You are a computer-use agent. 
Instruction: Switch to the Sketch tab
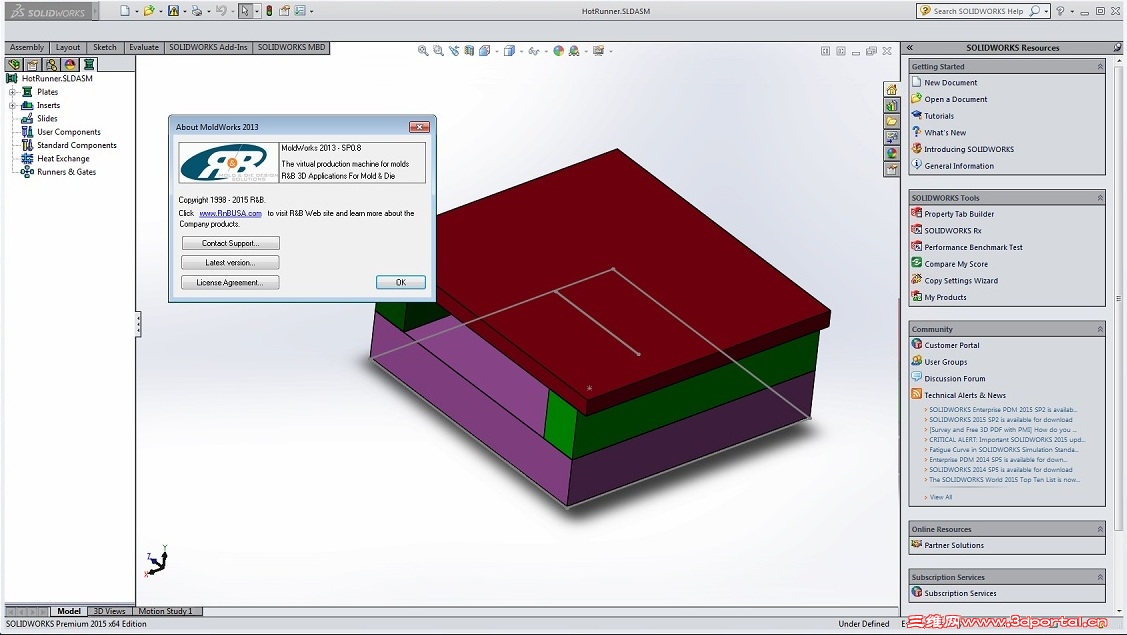click(x=105, y=47)
